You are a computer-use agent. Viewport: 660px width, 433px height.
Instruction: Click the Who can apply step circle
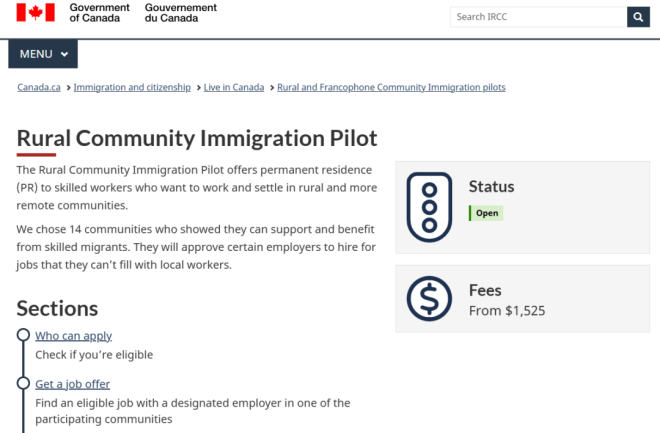point(23,336)
